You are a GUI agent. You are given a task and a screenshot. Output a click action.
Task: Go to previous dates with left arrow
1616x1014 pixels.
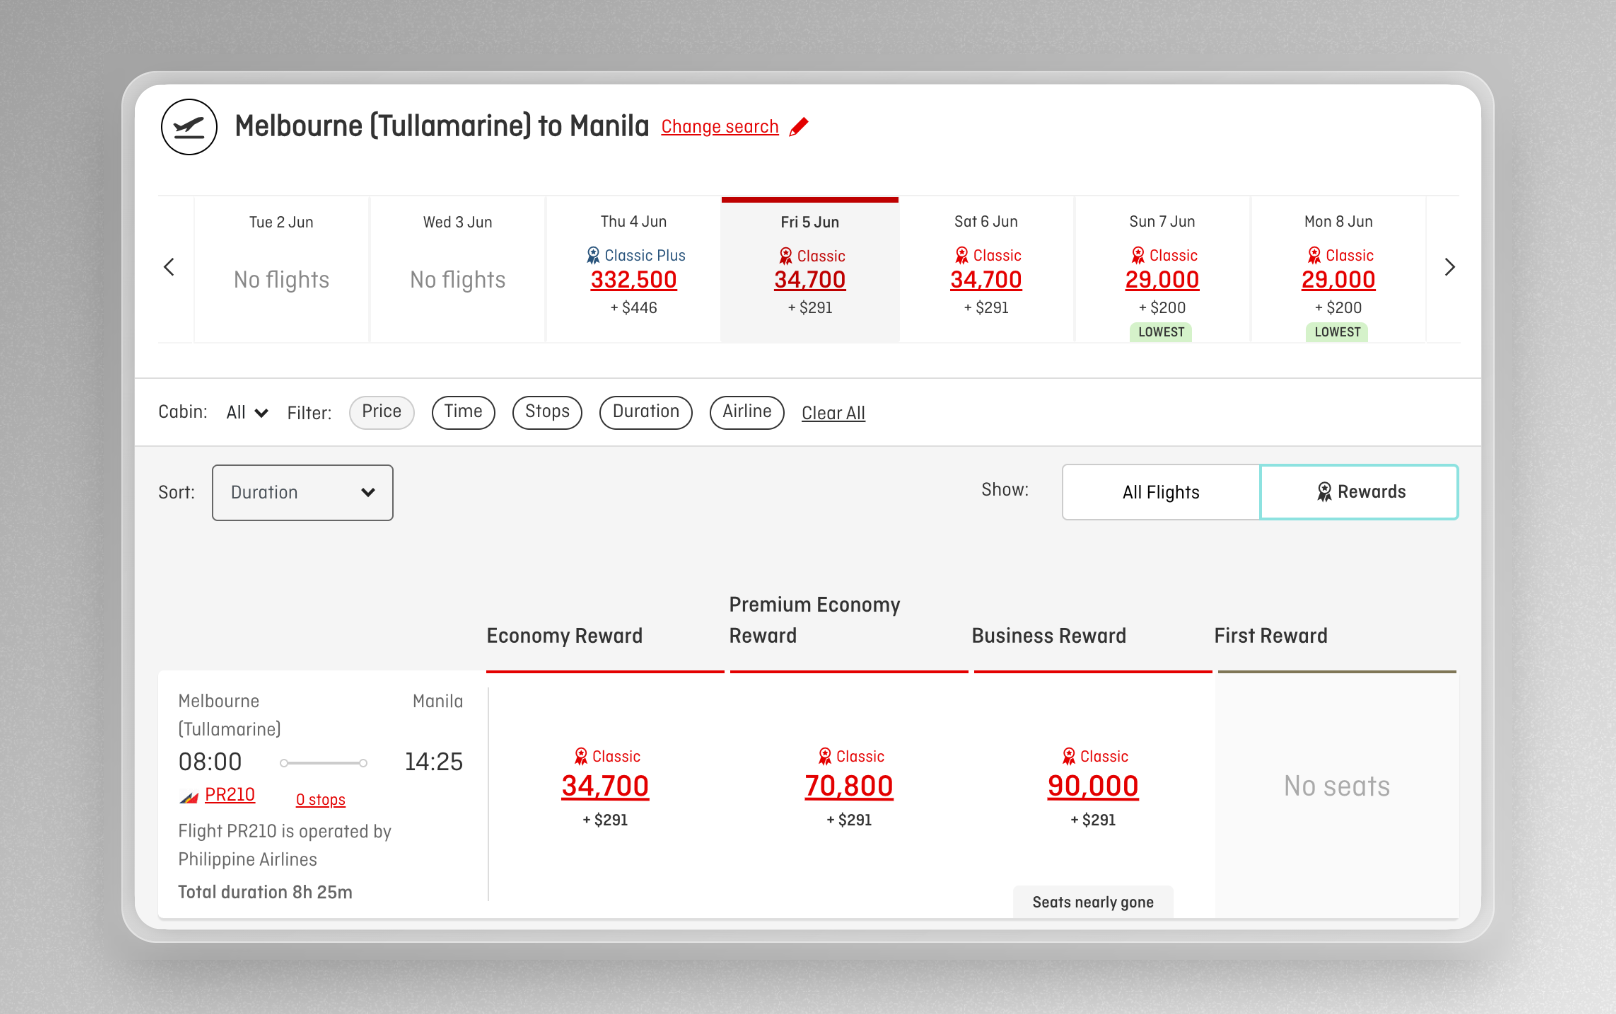[x=169, y=267]
